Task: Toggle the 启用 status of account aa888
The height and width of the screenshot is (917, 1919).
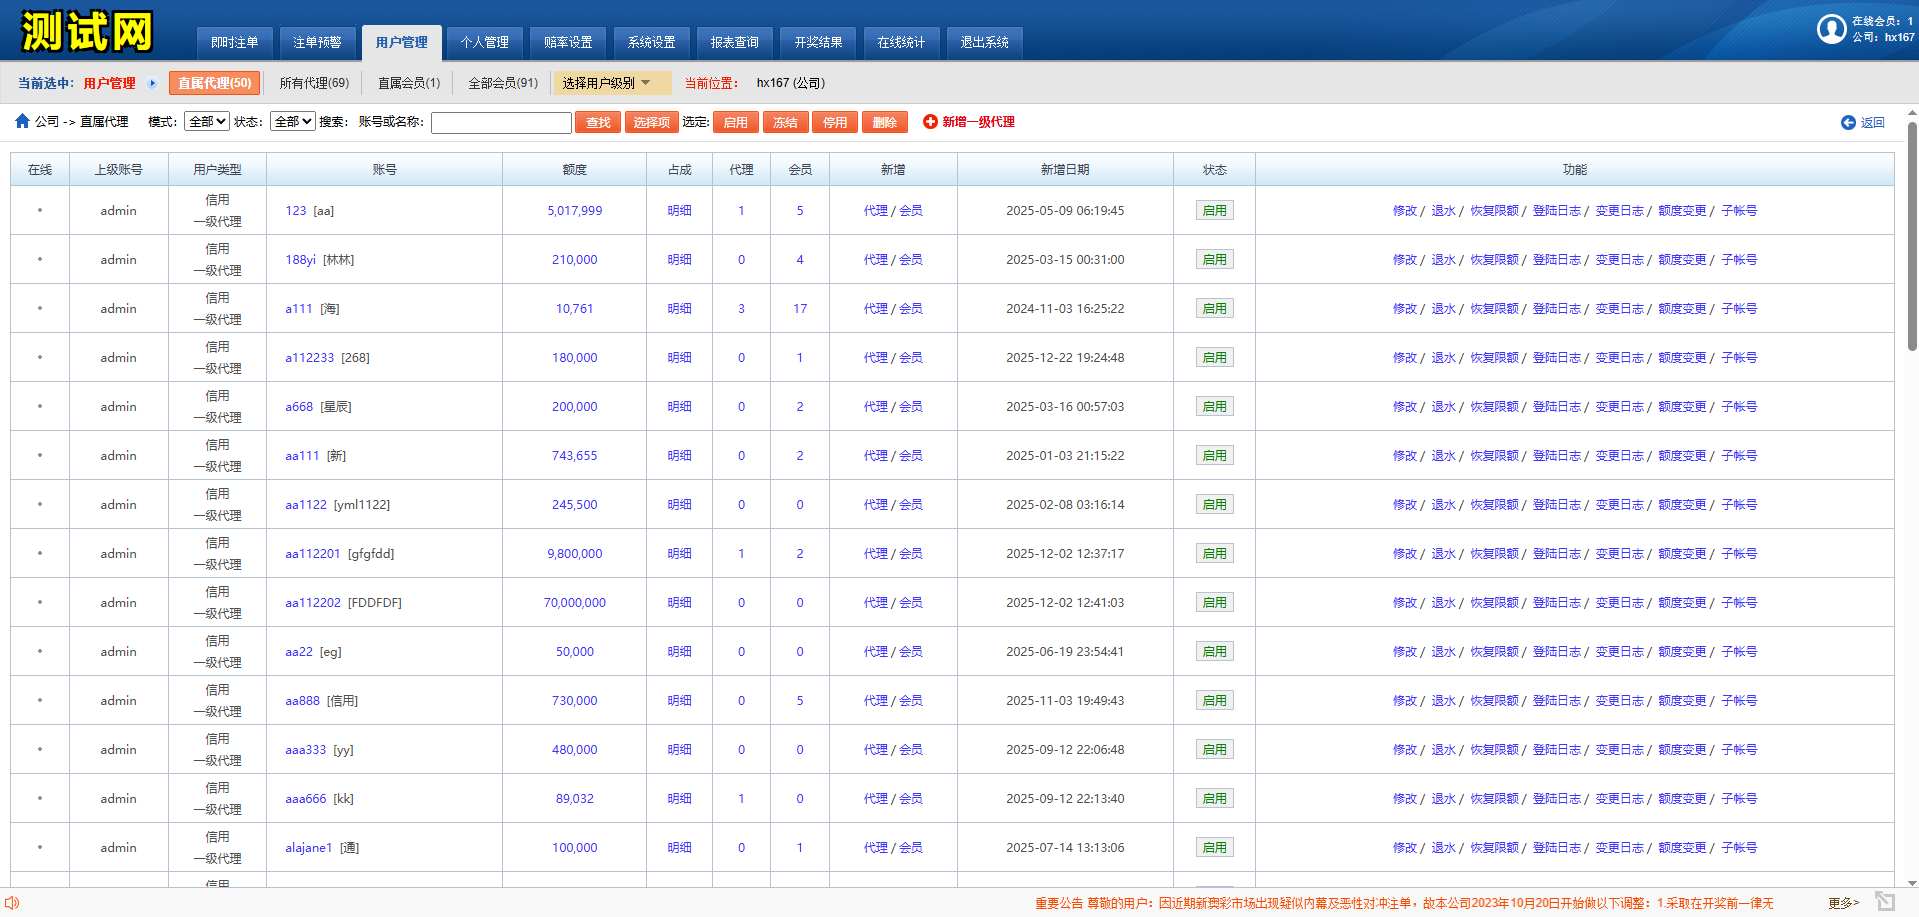Action: (x=1214, y=701)
